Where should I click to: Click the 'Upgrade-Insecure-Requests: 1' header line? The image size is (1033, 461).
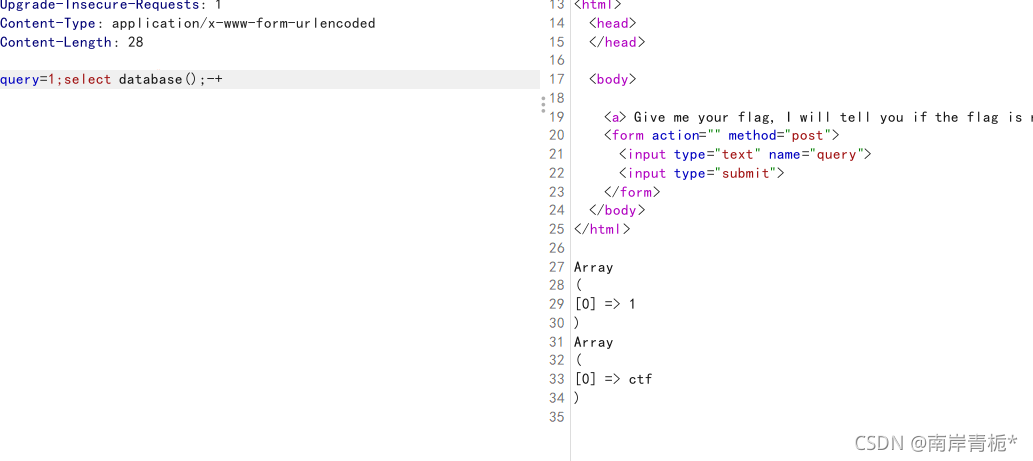[111, 5]
